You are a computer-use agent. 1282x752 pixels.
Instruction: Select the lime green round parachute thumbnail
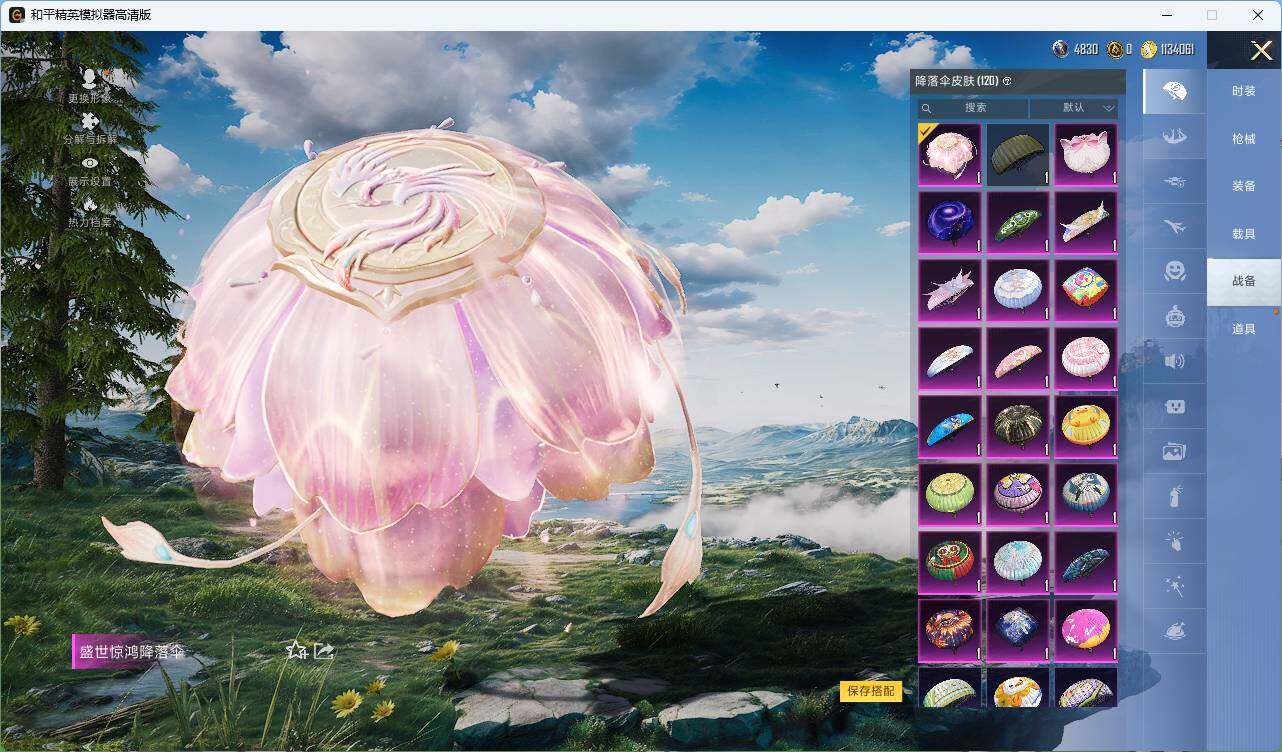pyautogui.click(x=950, y=494)
